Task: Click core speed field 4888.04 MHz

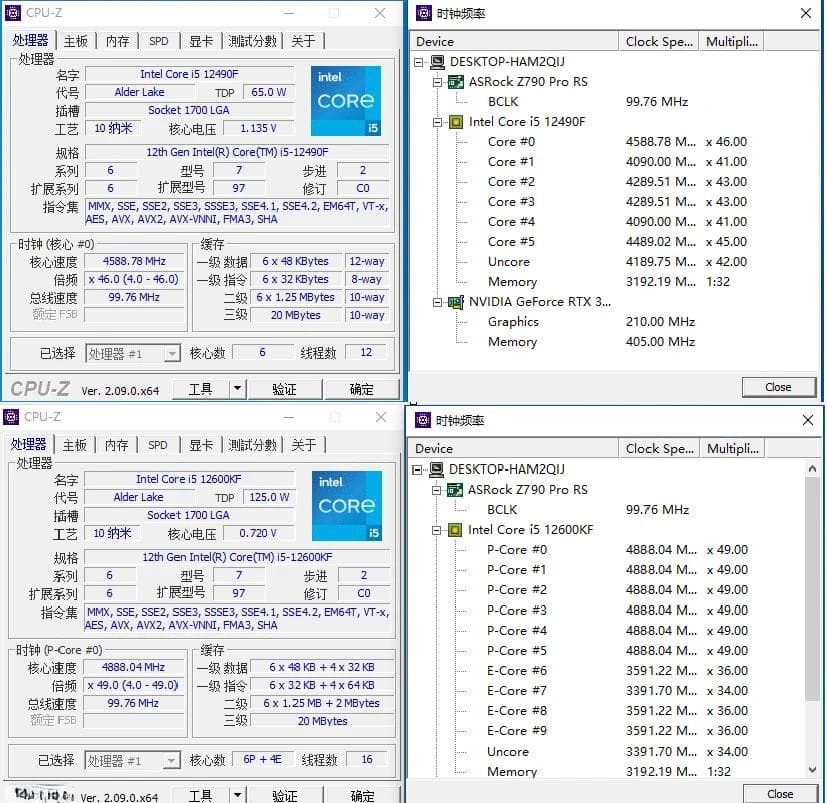Action: pos(133,667)
